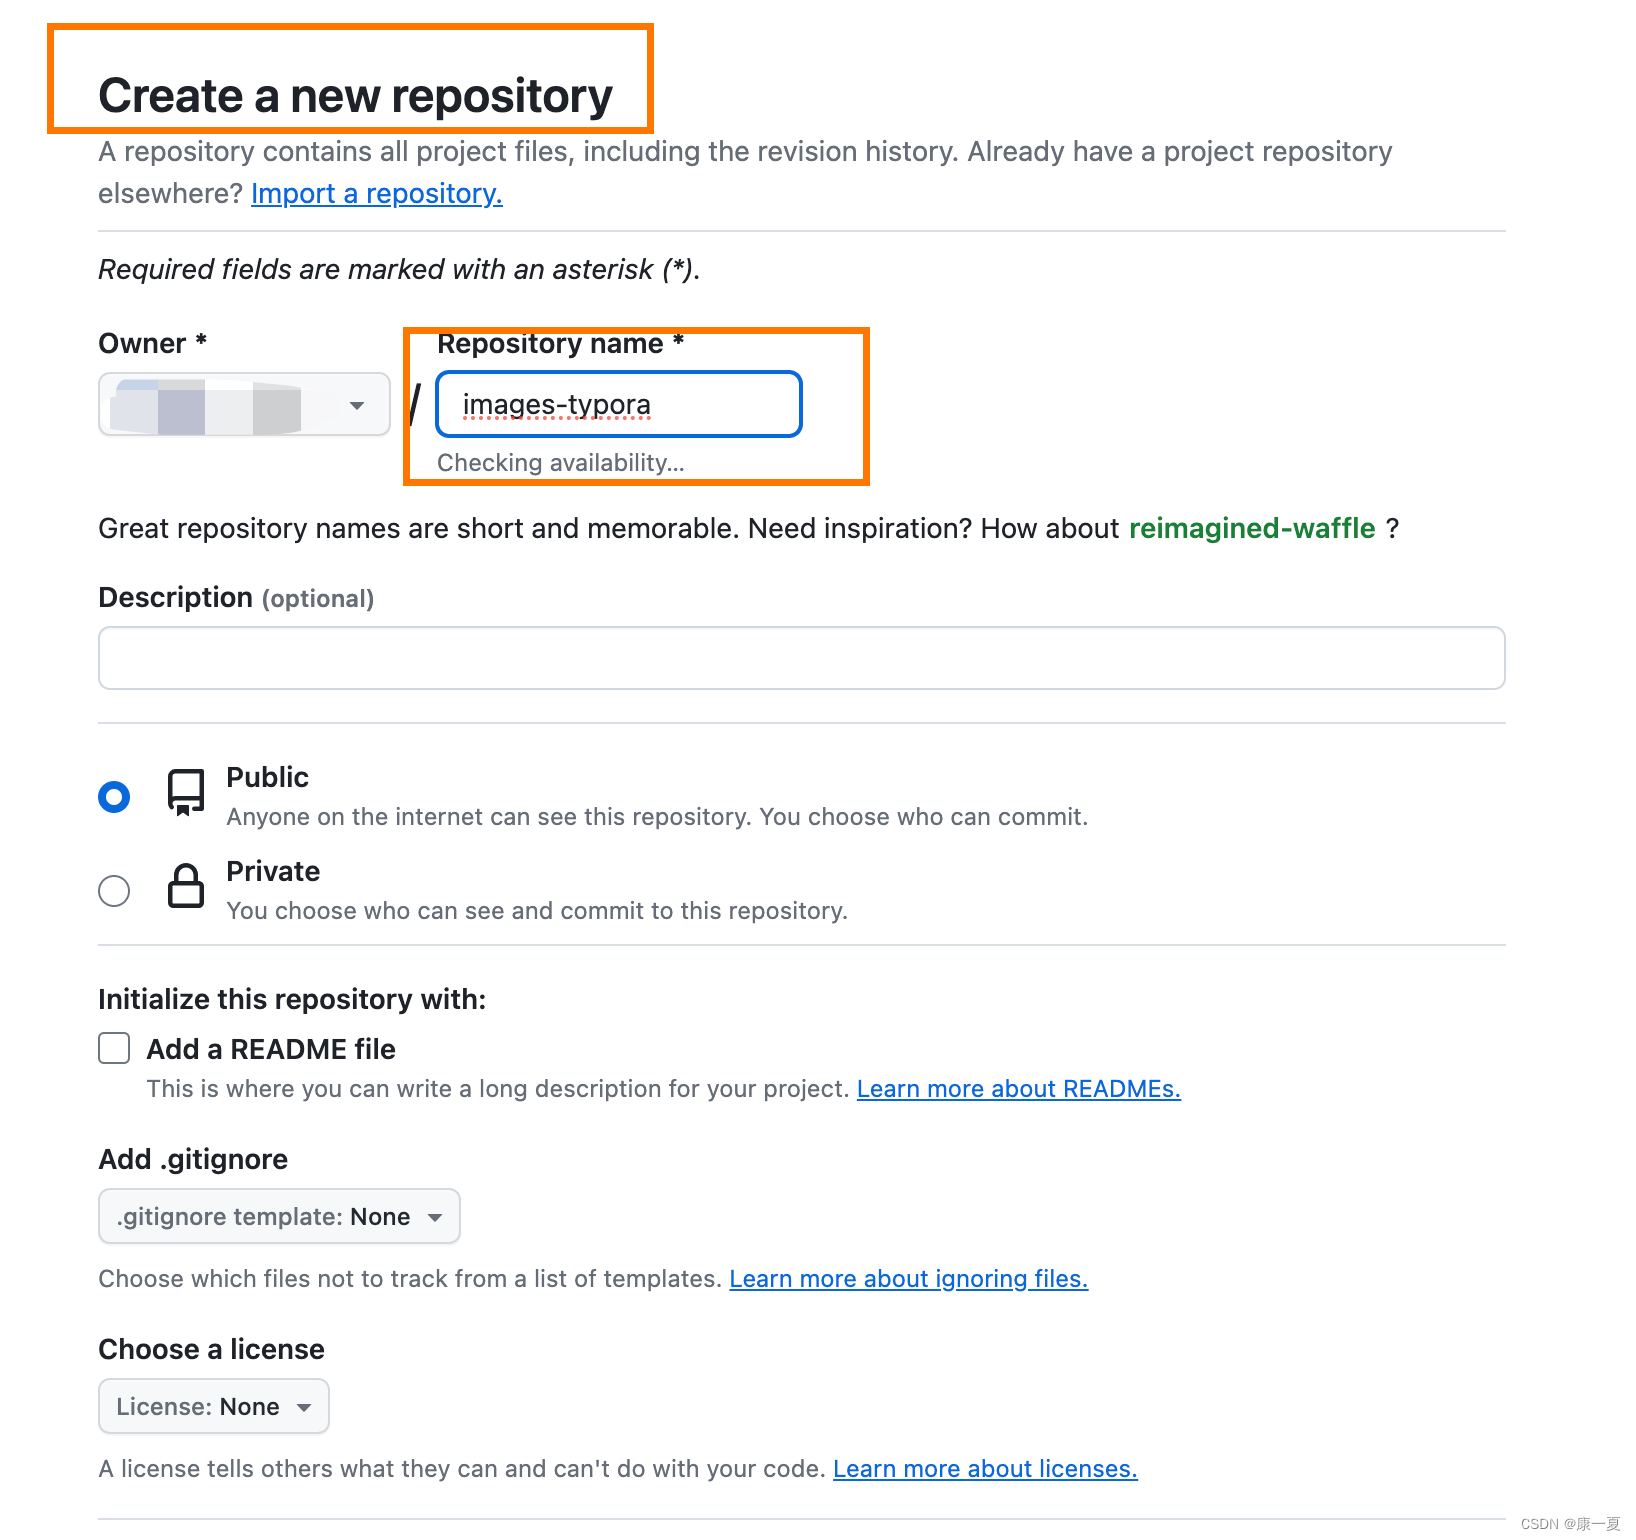Click the License dropdown caret arrow

(x=304, y=1407)
